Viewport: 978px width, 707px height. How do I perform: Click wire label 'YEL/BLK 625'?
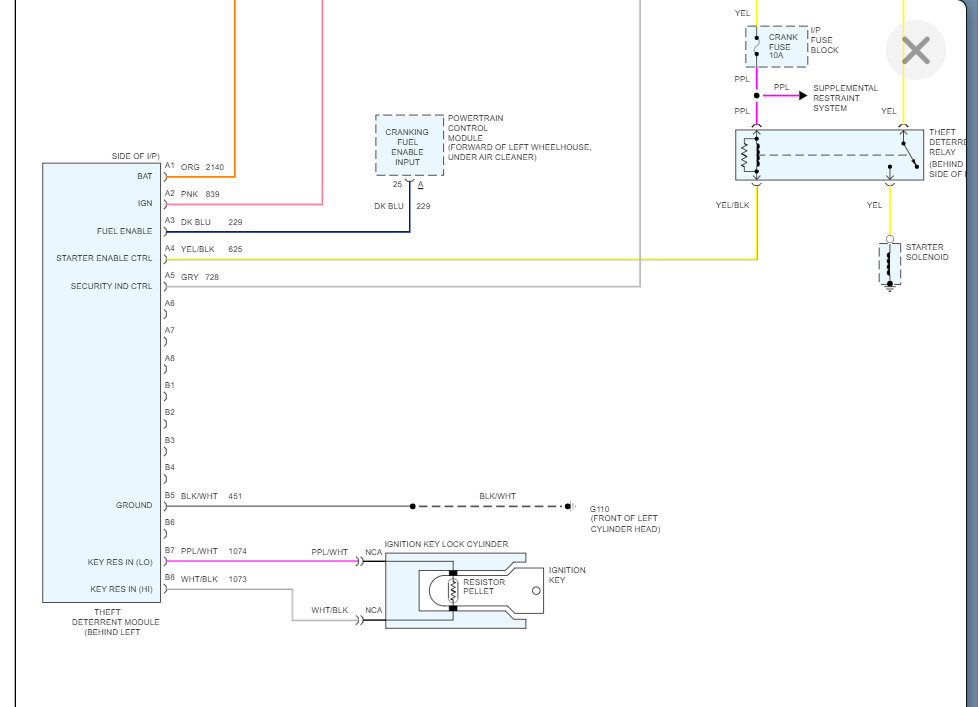[x=211, y=249]
